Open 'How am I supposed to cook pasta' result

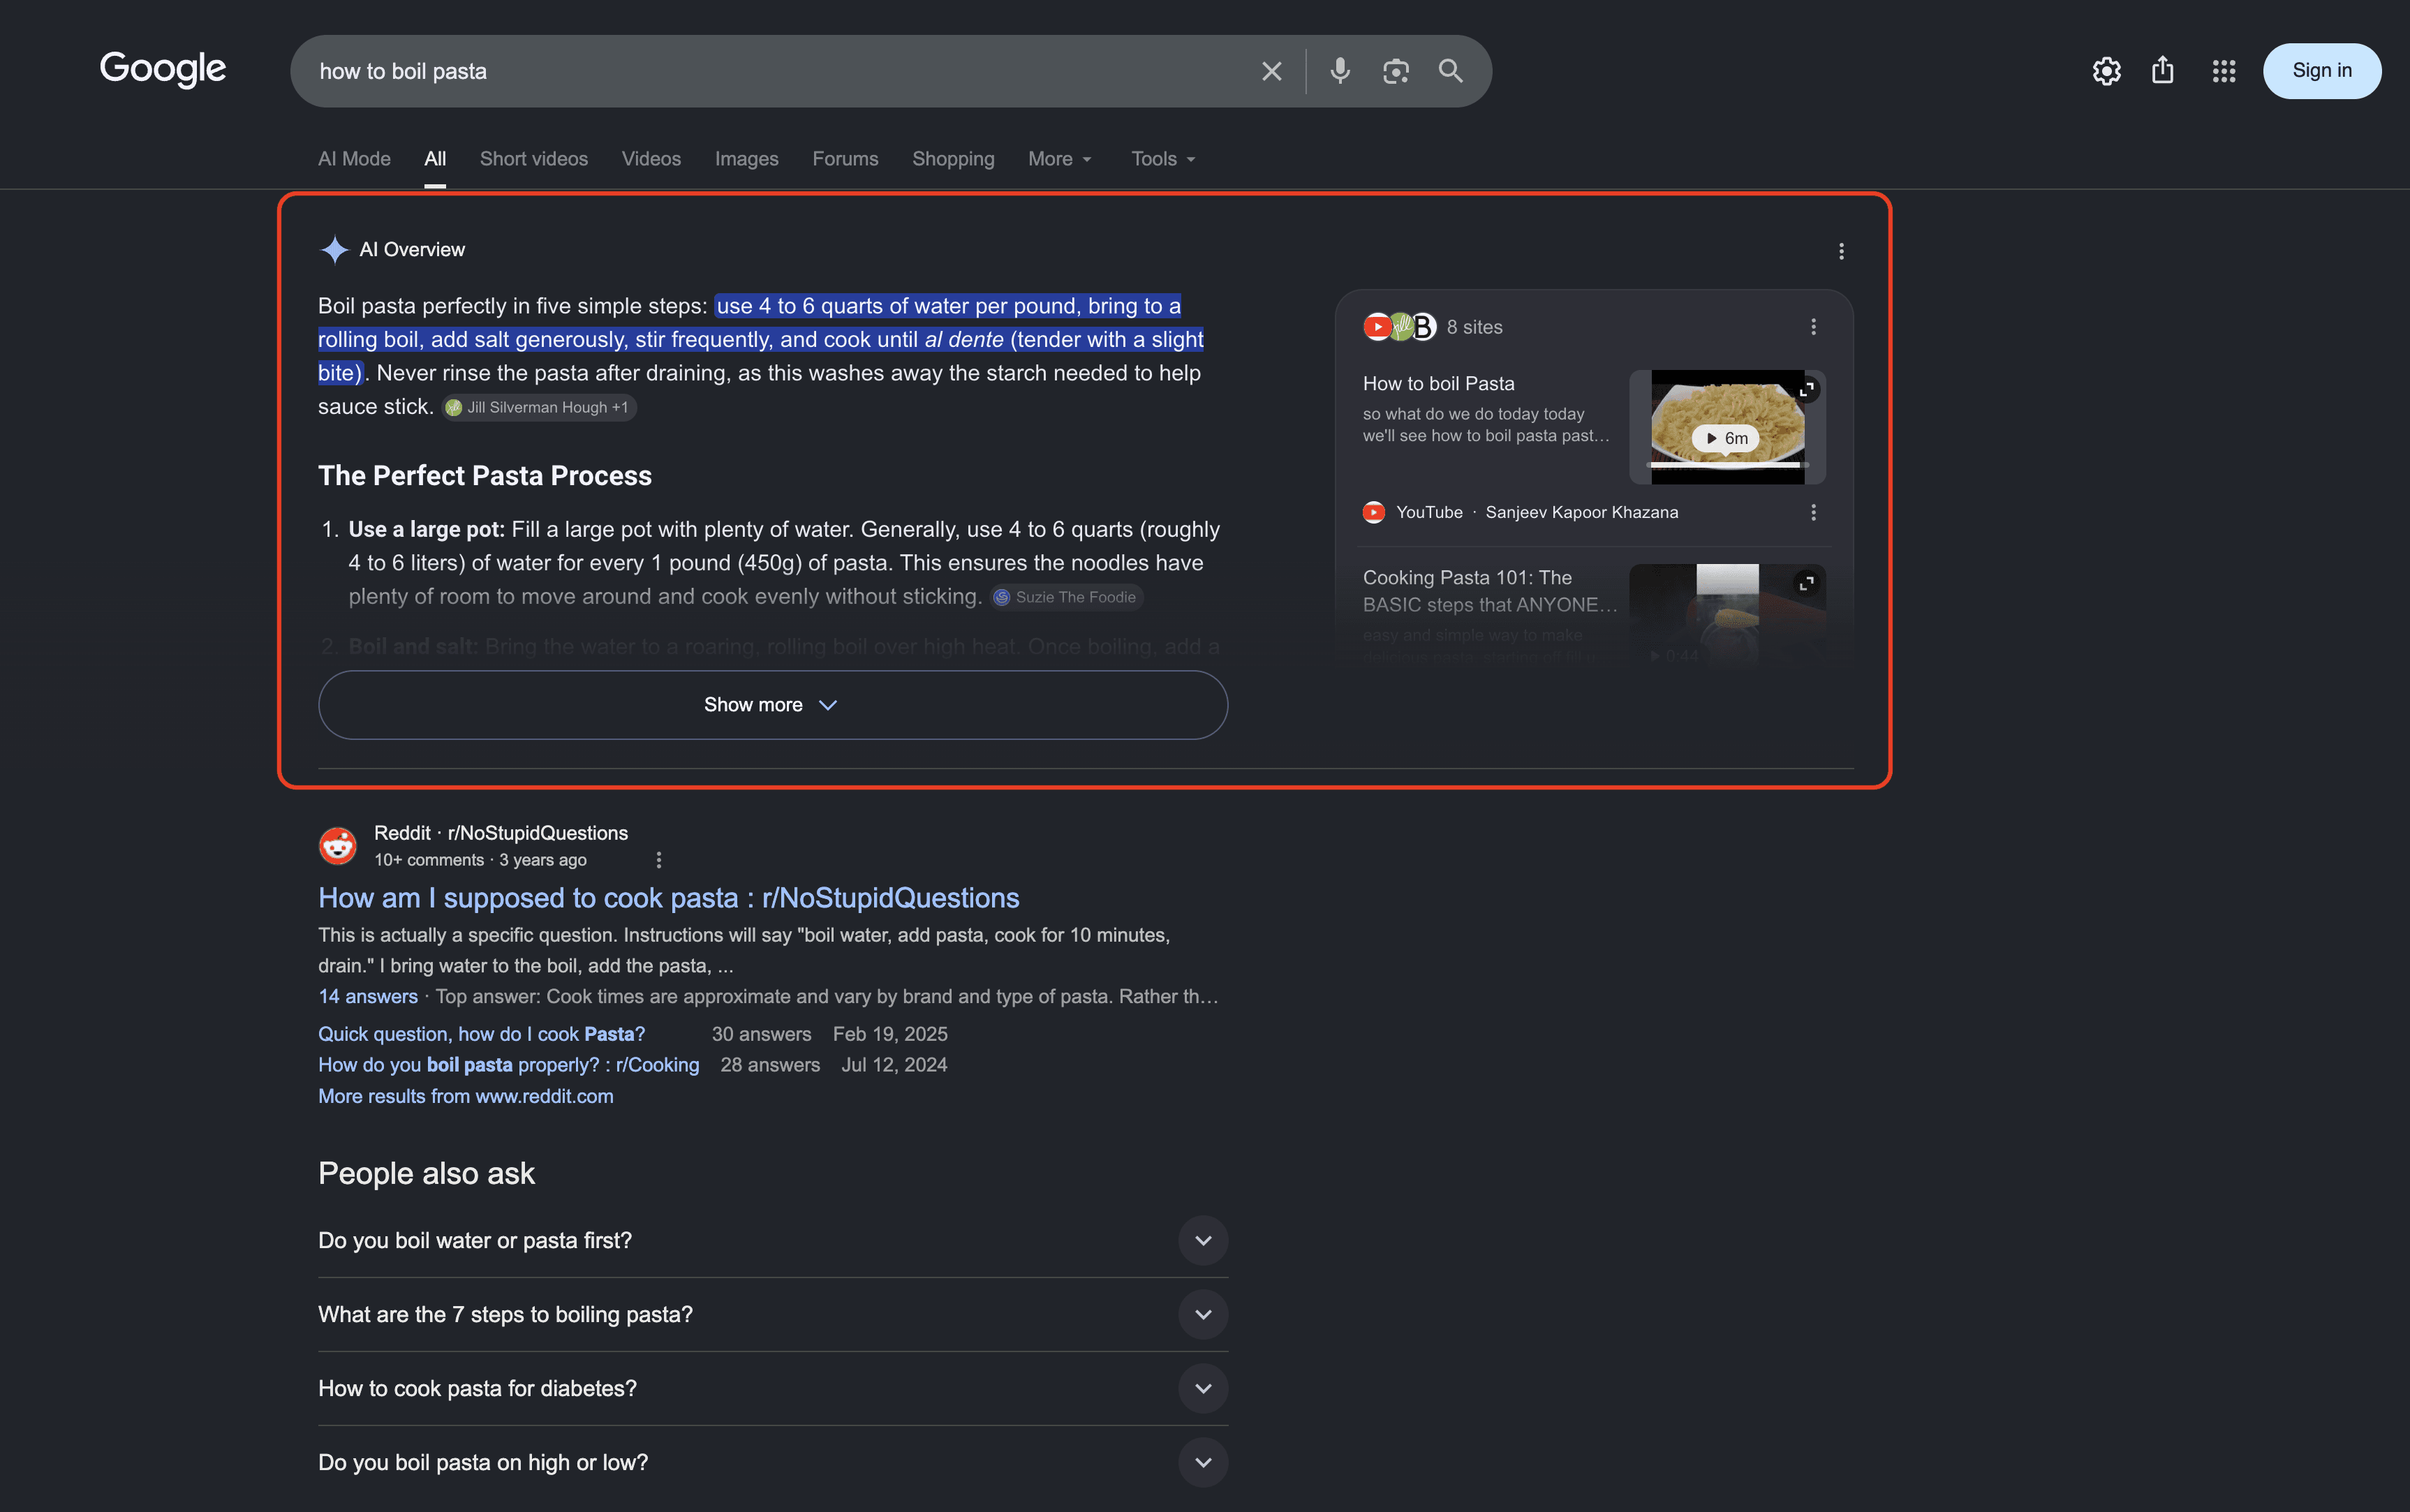pyautogui.click(x=668, y=898)
